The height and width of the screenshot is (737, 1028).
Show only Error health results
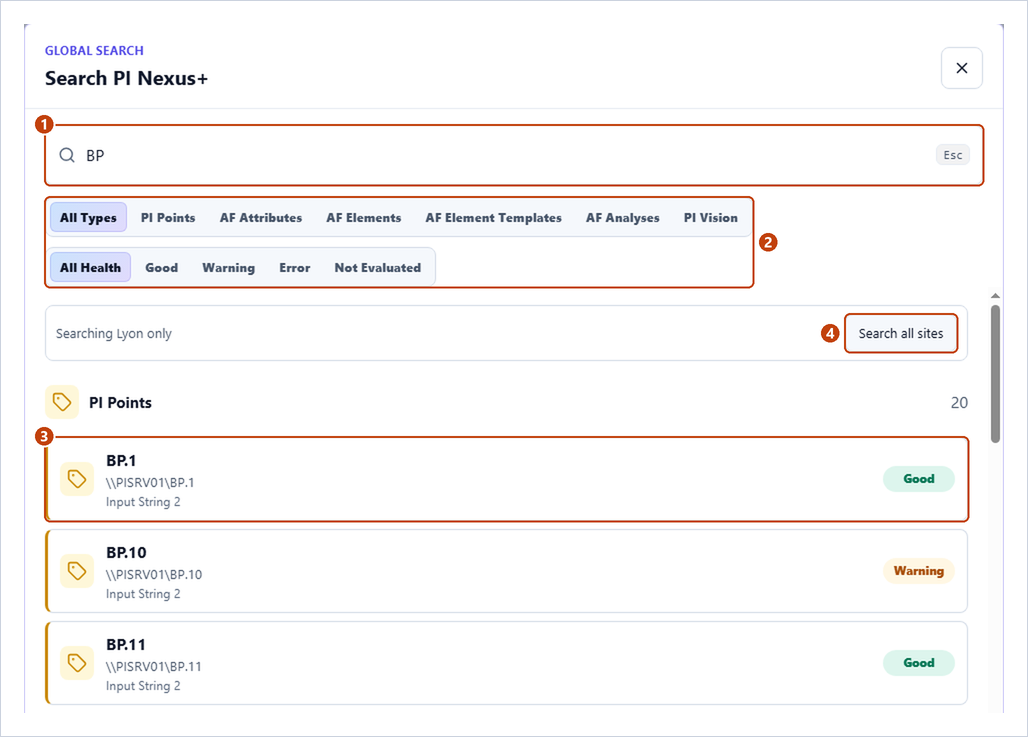[294, 268]
